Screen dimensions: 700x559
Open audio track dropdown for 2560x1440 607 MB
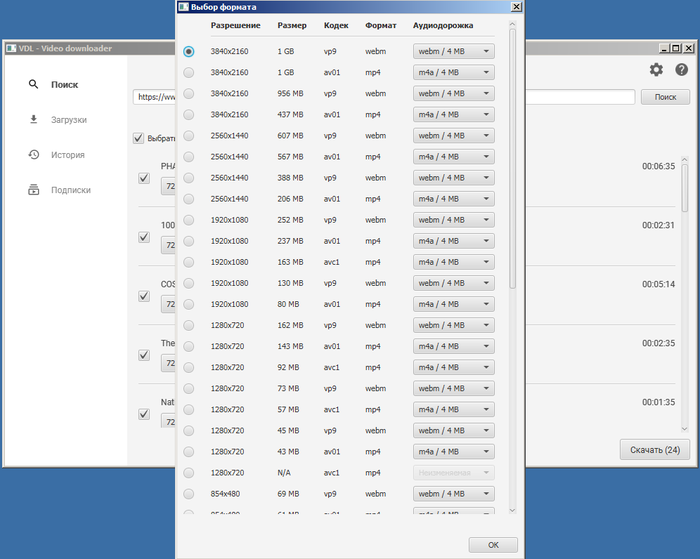453,136
